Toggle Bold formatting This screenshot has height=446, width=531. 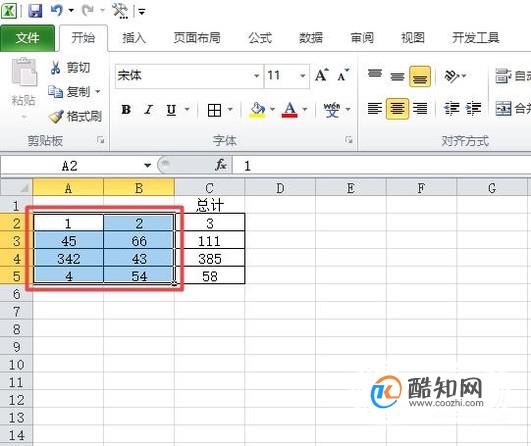point(126,110)
